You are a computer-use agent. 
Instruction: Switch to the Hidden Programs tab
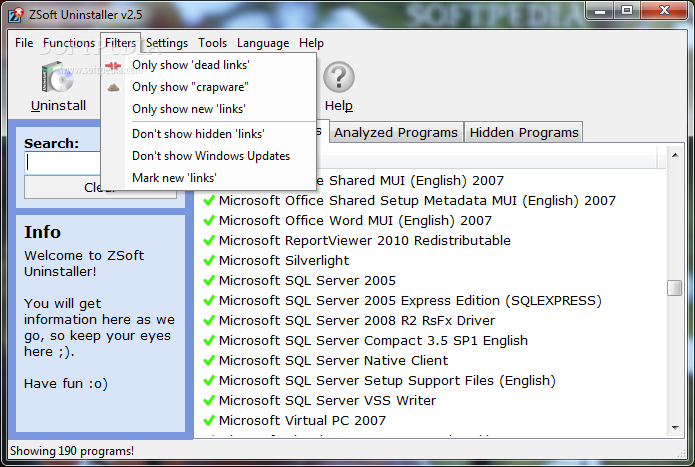(x=524, y=132)
